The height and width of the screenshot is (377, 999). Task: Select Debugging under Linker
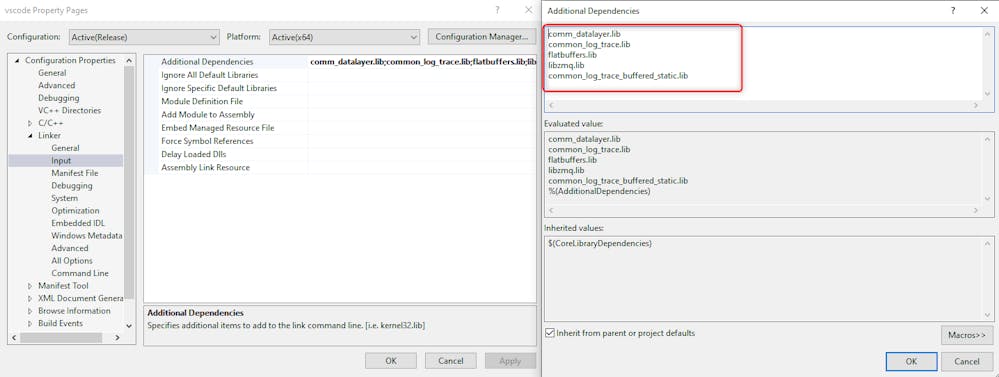tap(72, 185)
